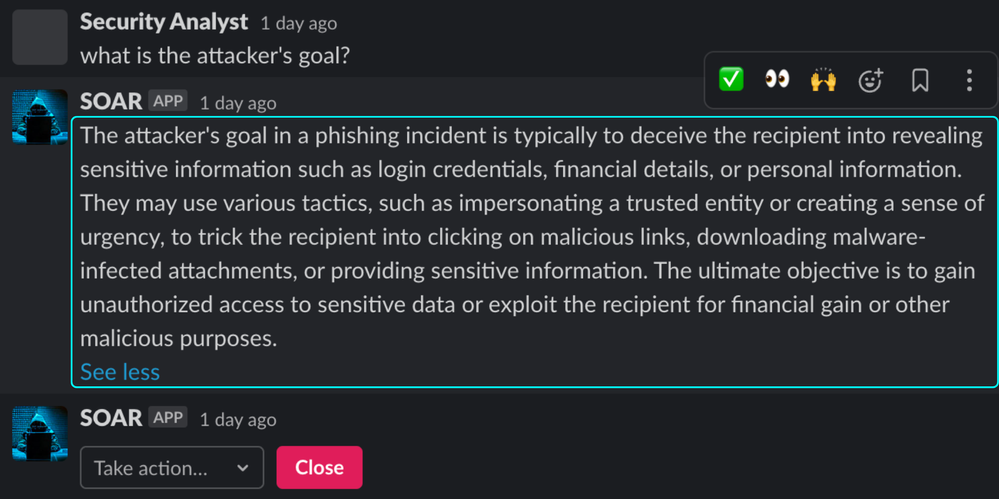The image size is (999, 499).
Task: Open the Security Analyst user name
Action: 164,22
